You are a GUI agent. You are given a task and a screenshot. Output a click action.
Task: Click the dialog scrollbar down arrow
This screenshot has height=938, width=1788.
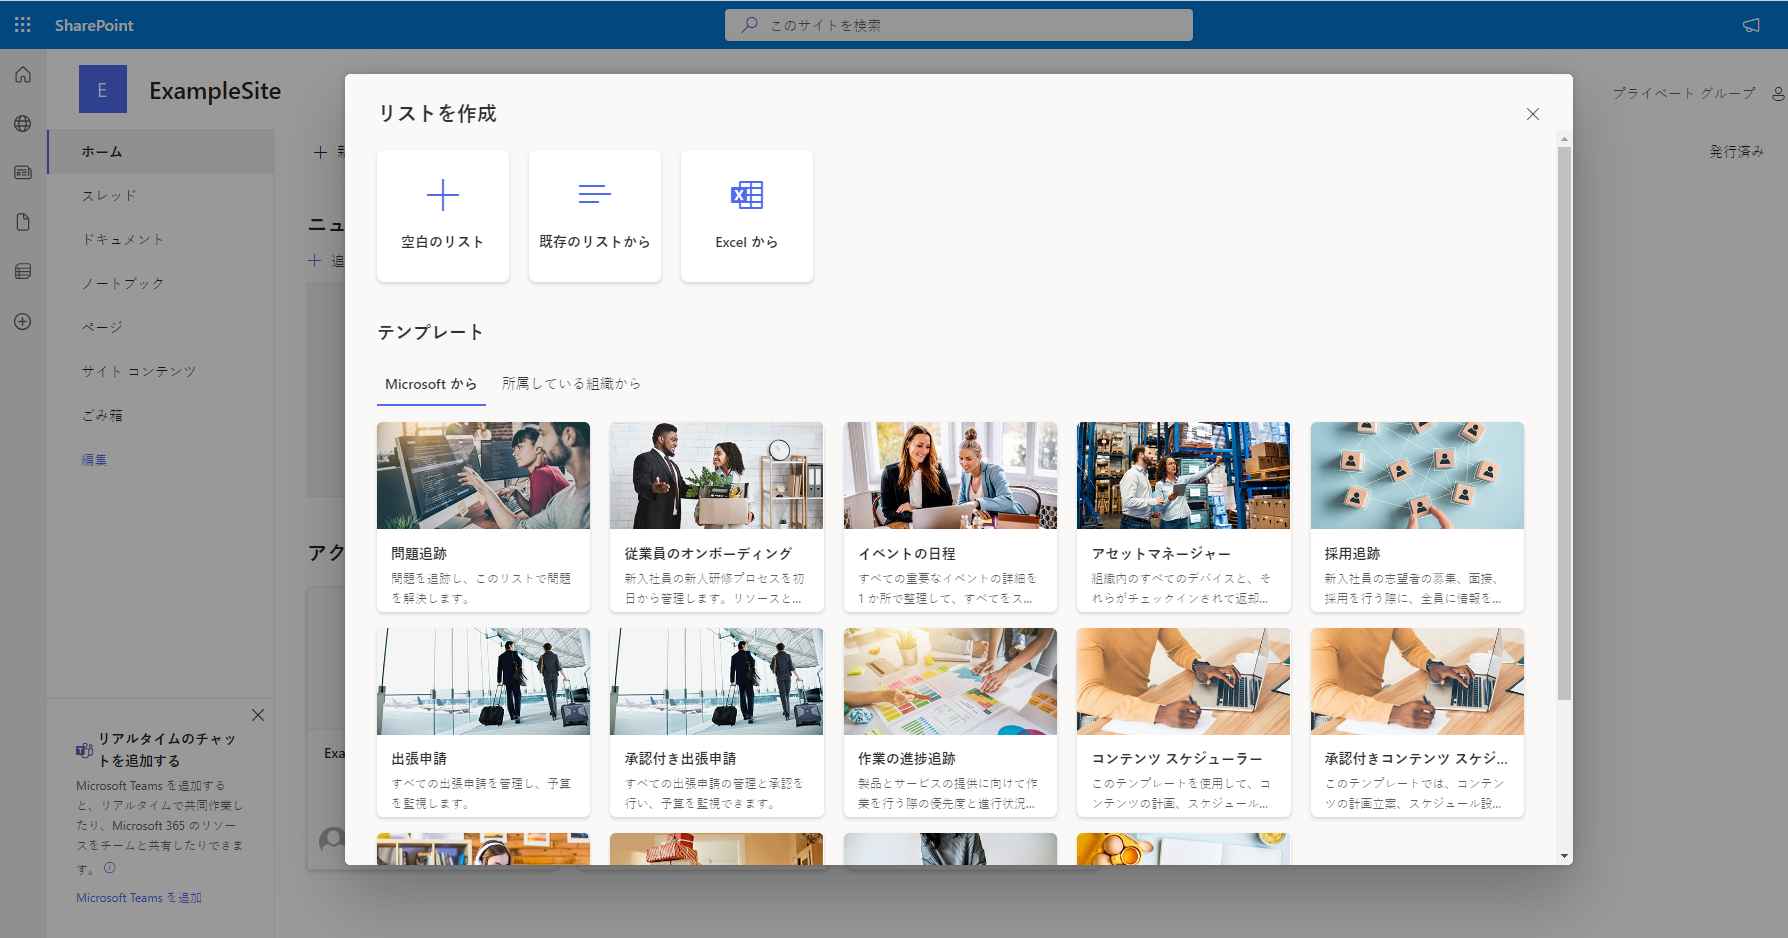click(1564, 857)
